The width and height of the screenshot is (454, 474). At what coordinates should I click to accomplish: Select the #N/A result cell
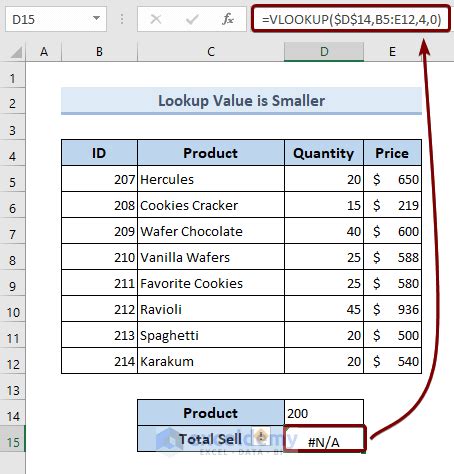(x=324, y=439)
